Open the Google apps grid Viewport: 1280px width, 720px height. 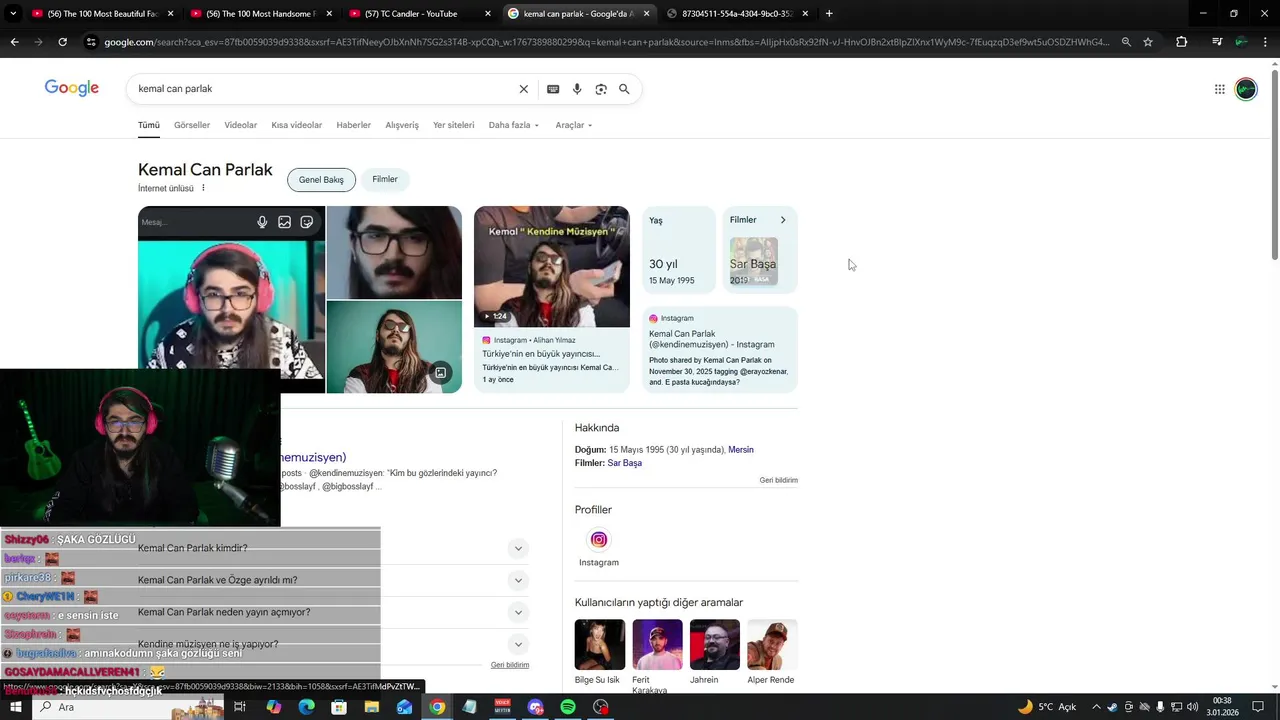pos(1220,89)
